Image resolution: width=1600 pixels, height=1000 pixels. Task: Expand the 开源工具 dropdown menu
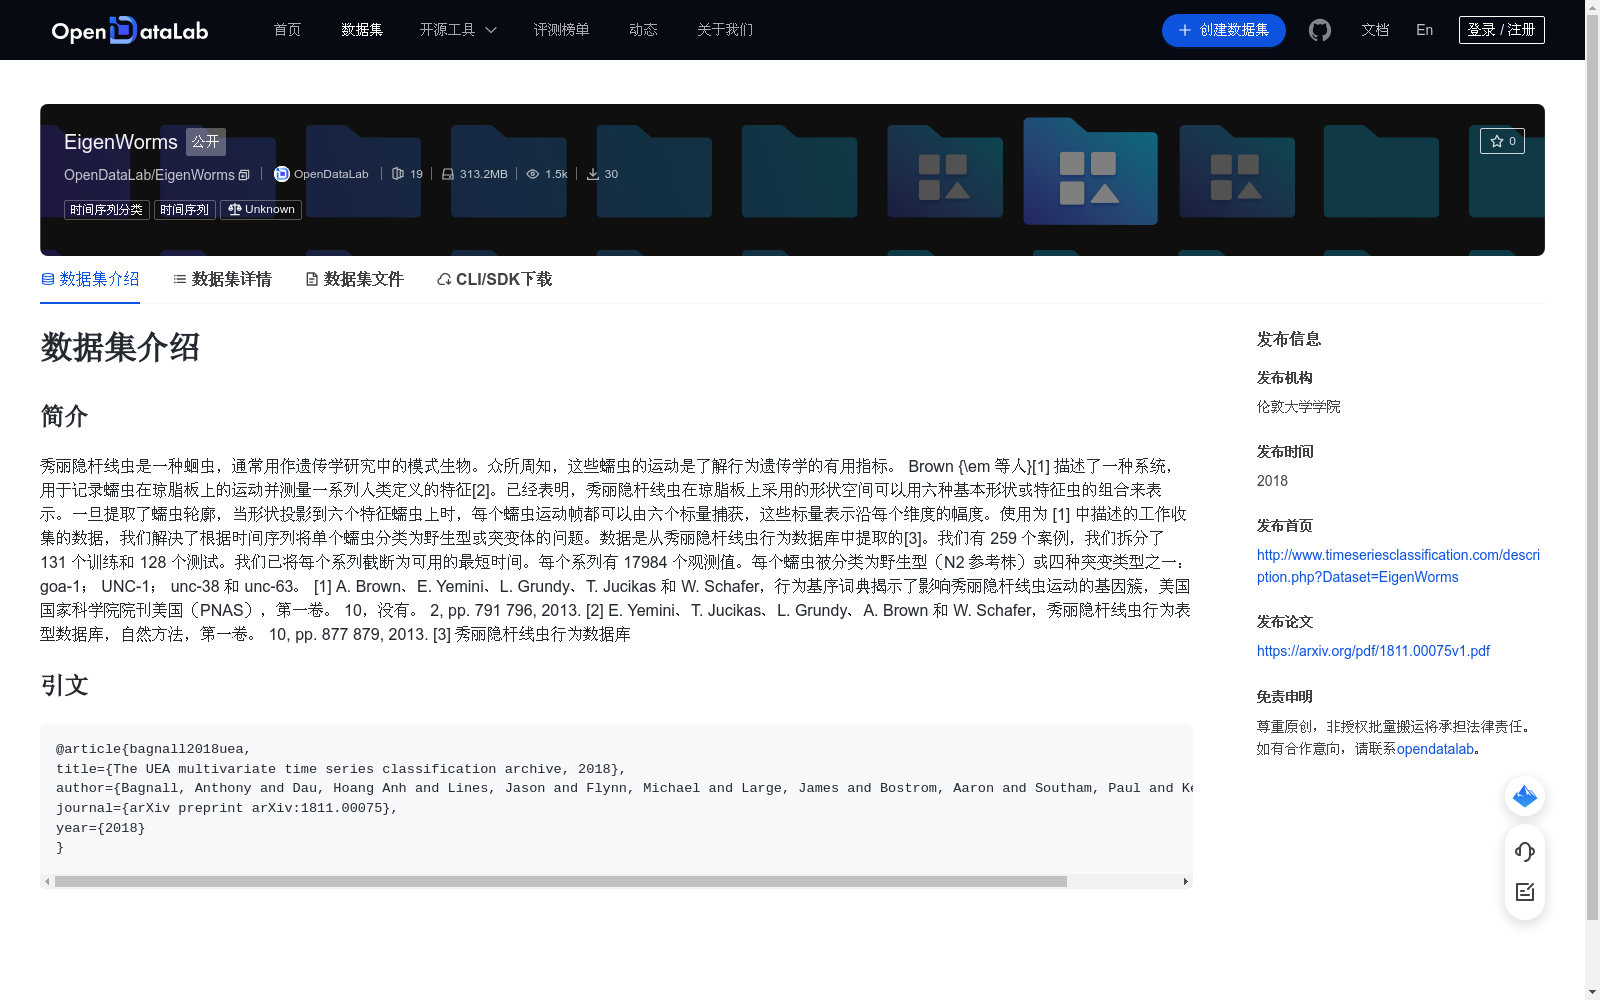[458, 30]
